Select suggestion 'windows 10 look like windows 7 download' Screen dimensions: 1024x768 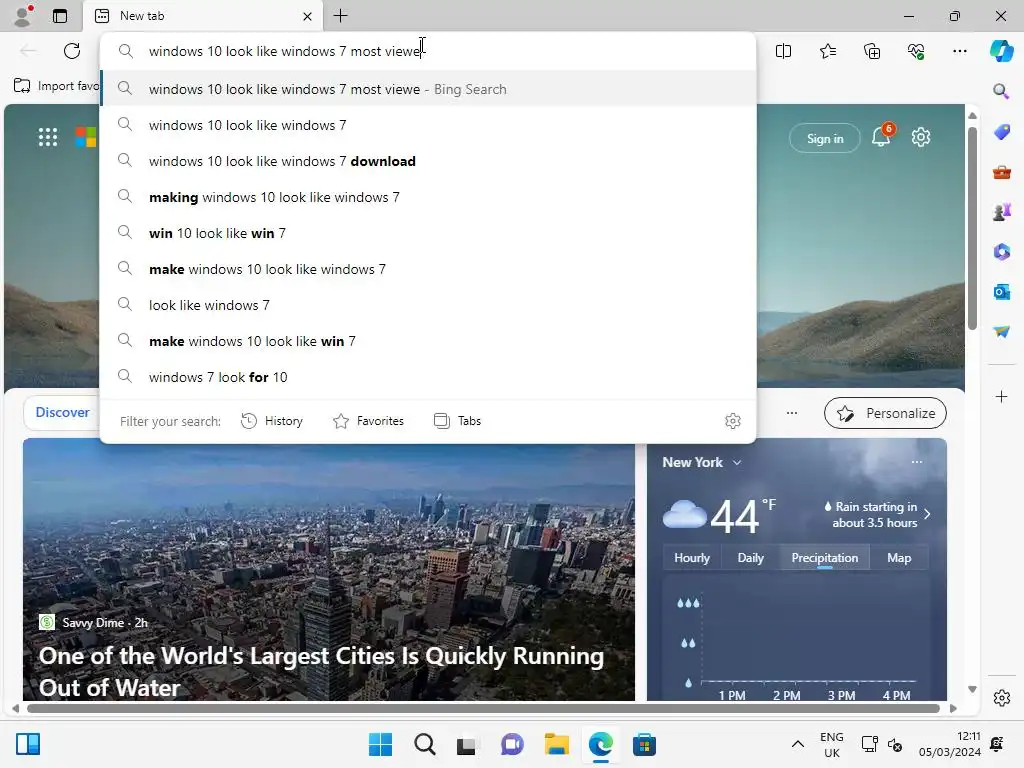coord(428,161)
